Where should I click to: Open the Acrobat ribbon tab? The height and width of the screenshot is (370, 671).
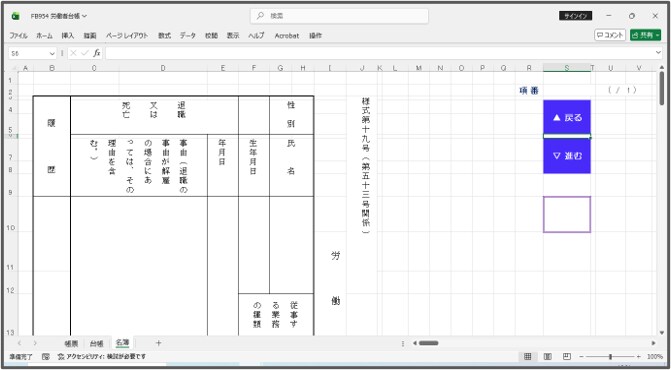[287, 36]
